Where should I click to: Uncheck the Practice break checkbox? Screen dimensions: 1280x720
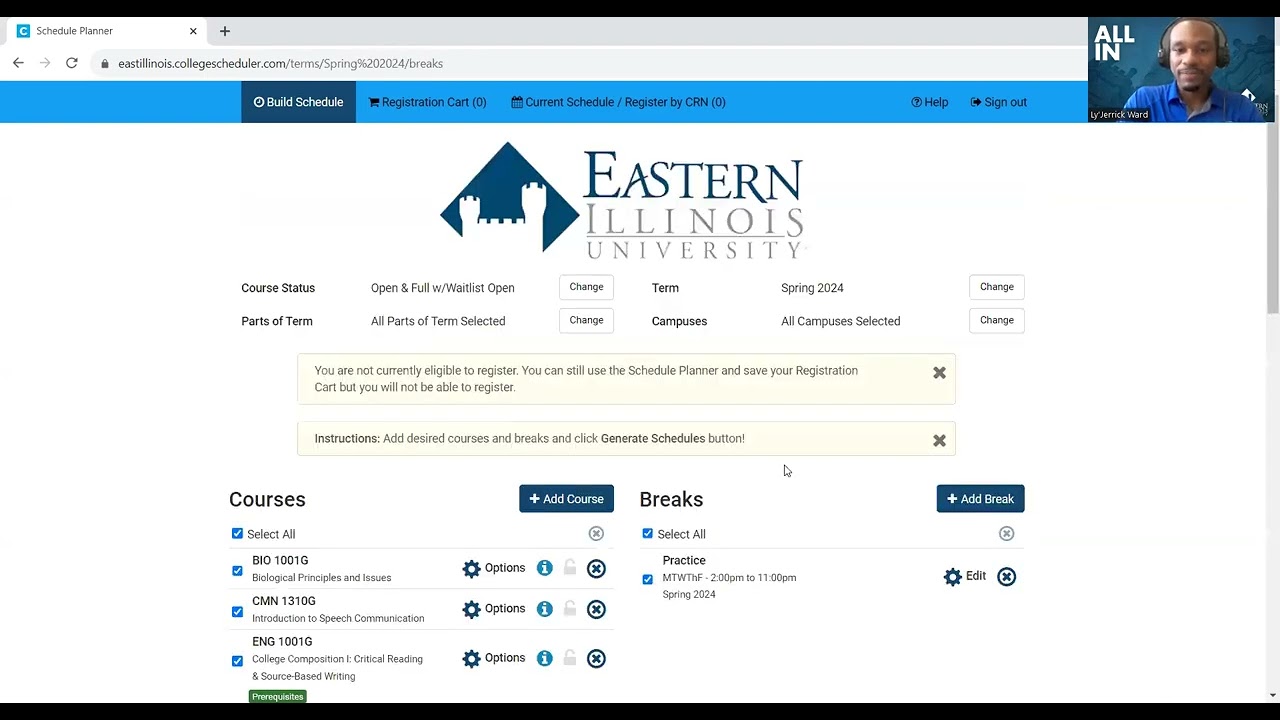click(x=647, y=579)
